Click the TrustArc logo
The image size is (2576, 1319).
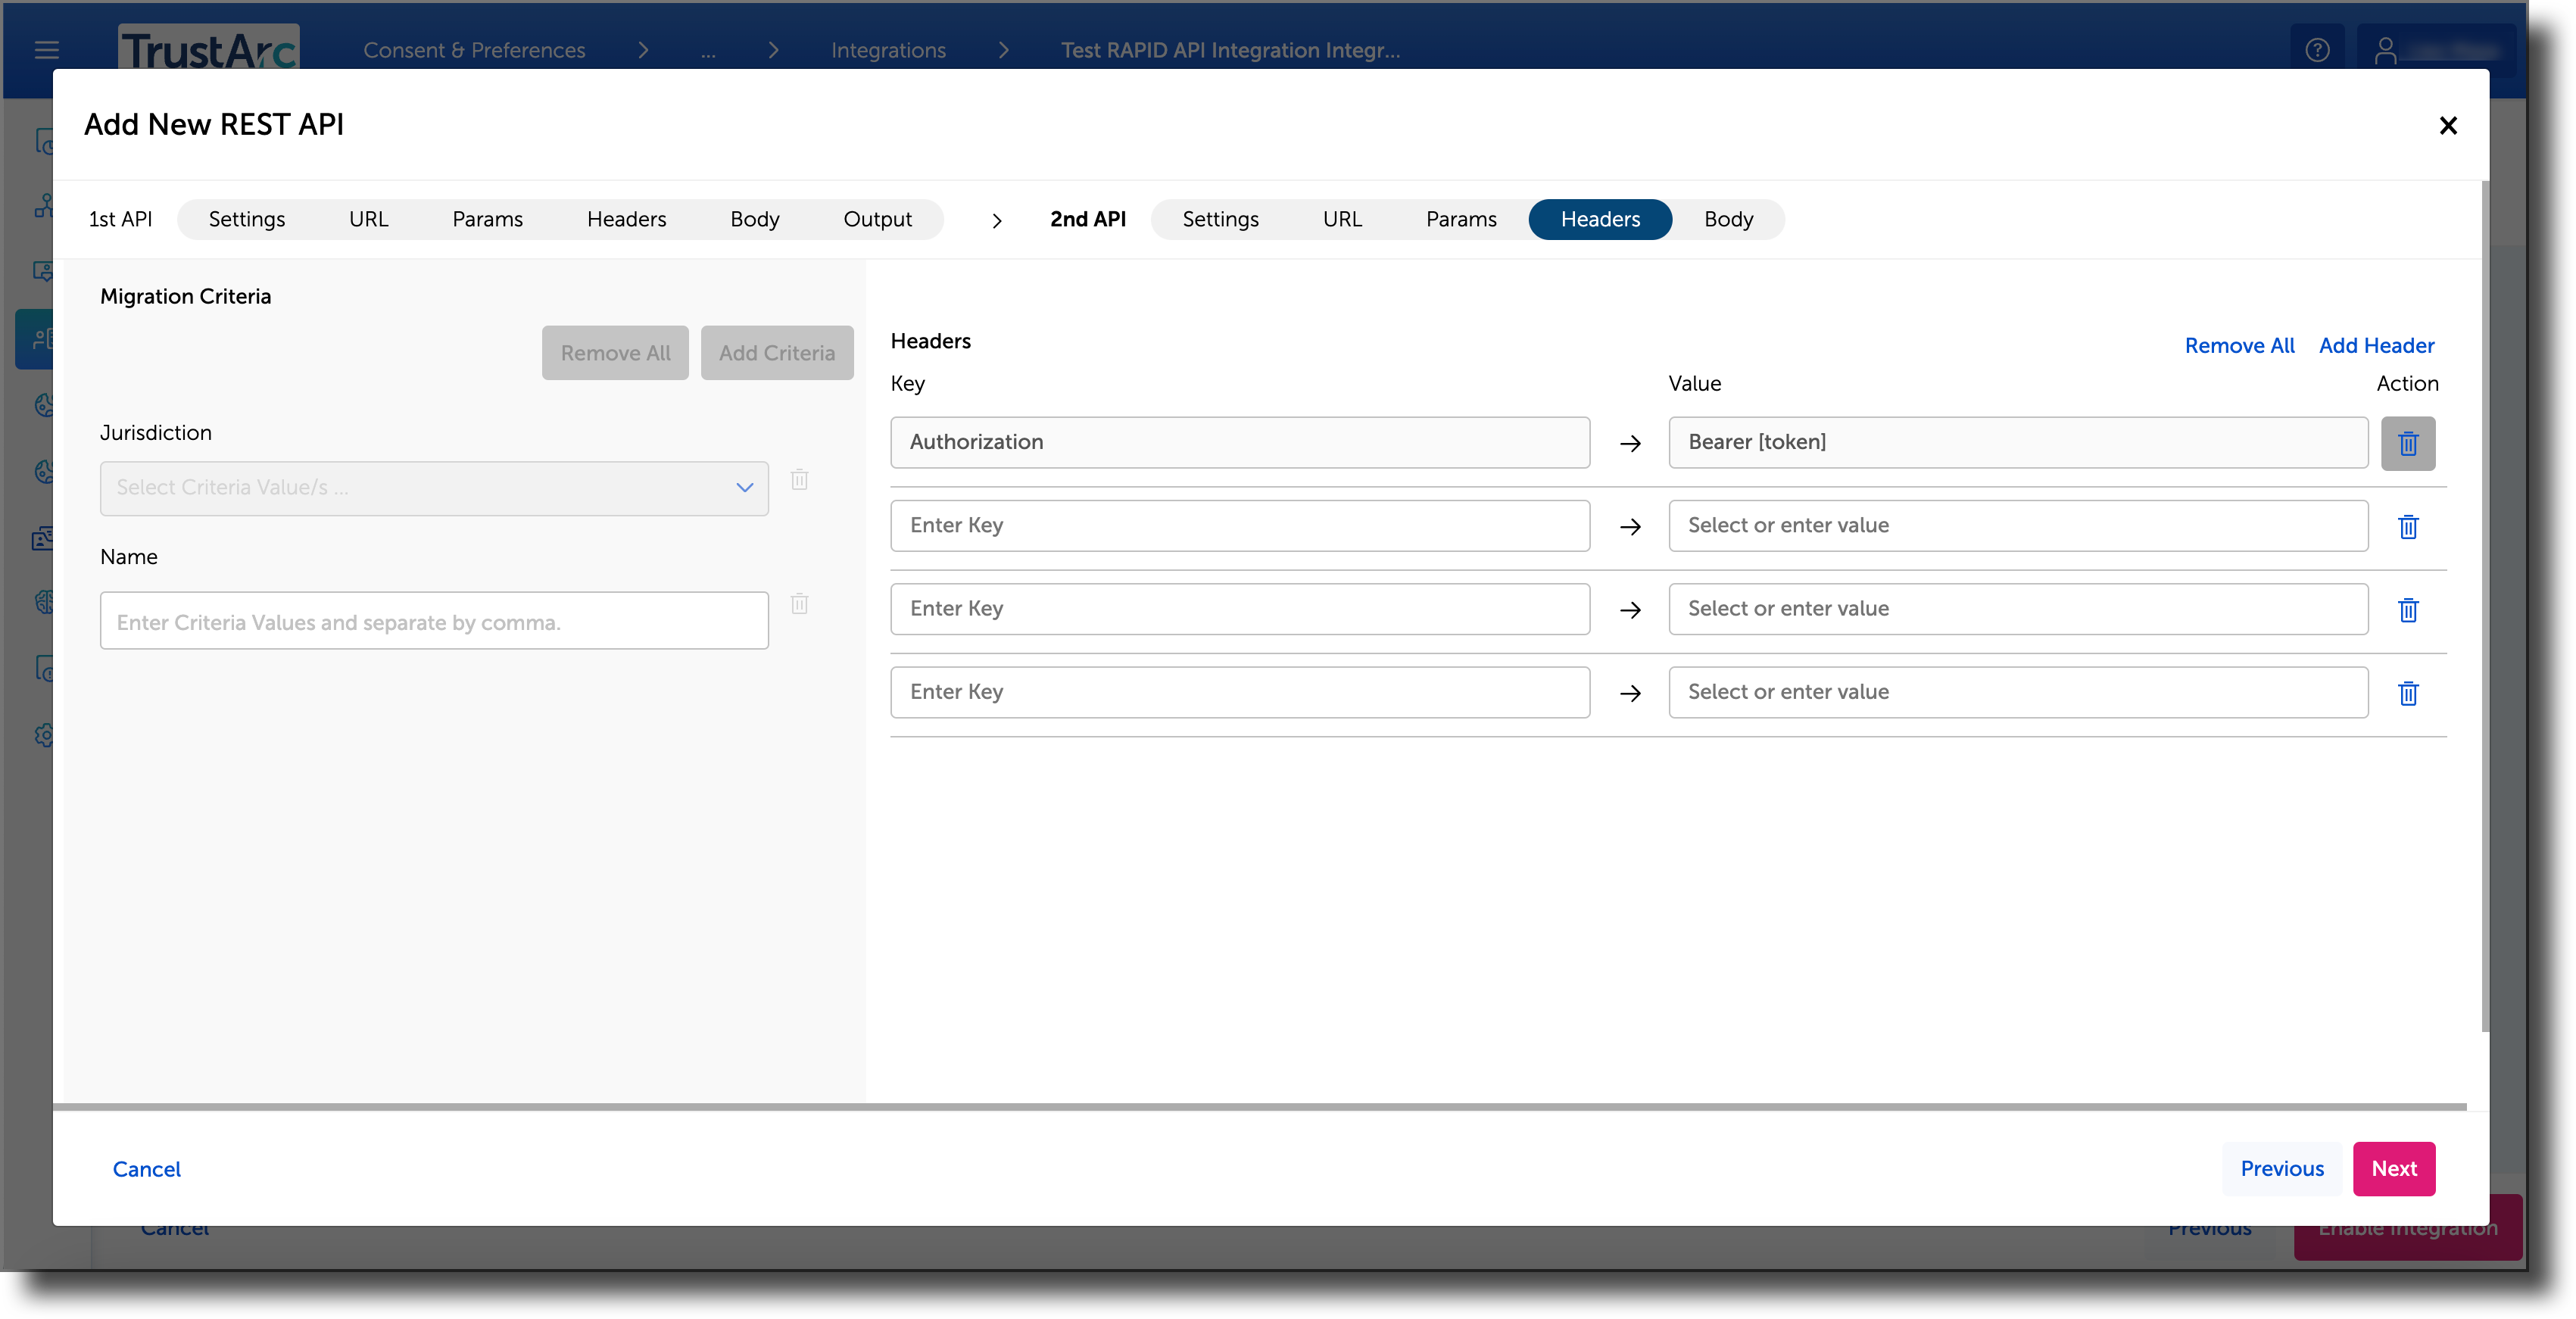208,48
